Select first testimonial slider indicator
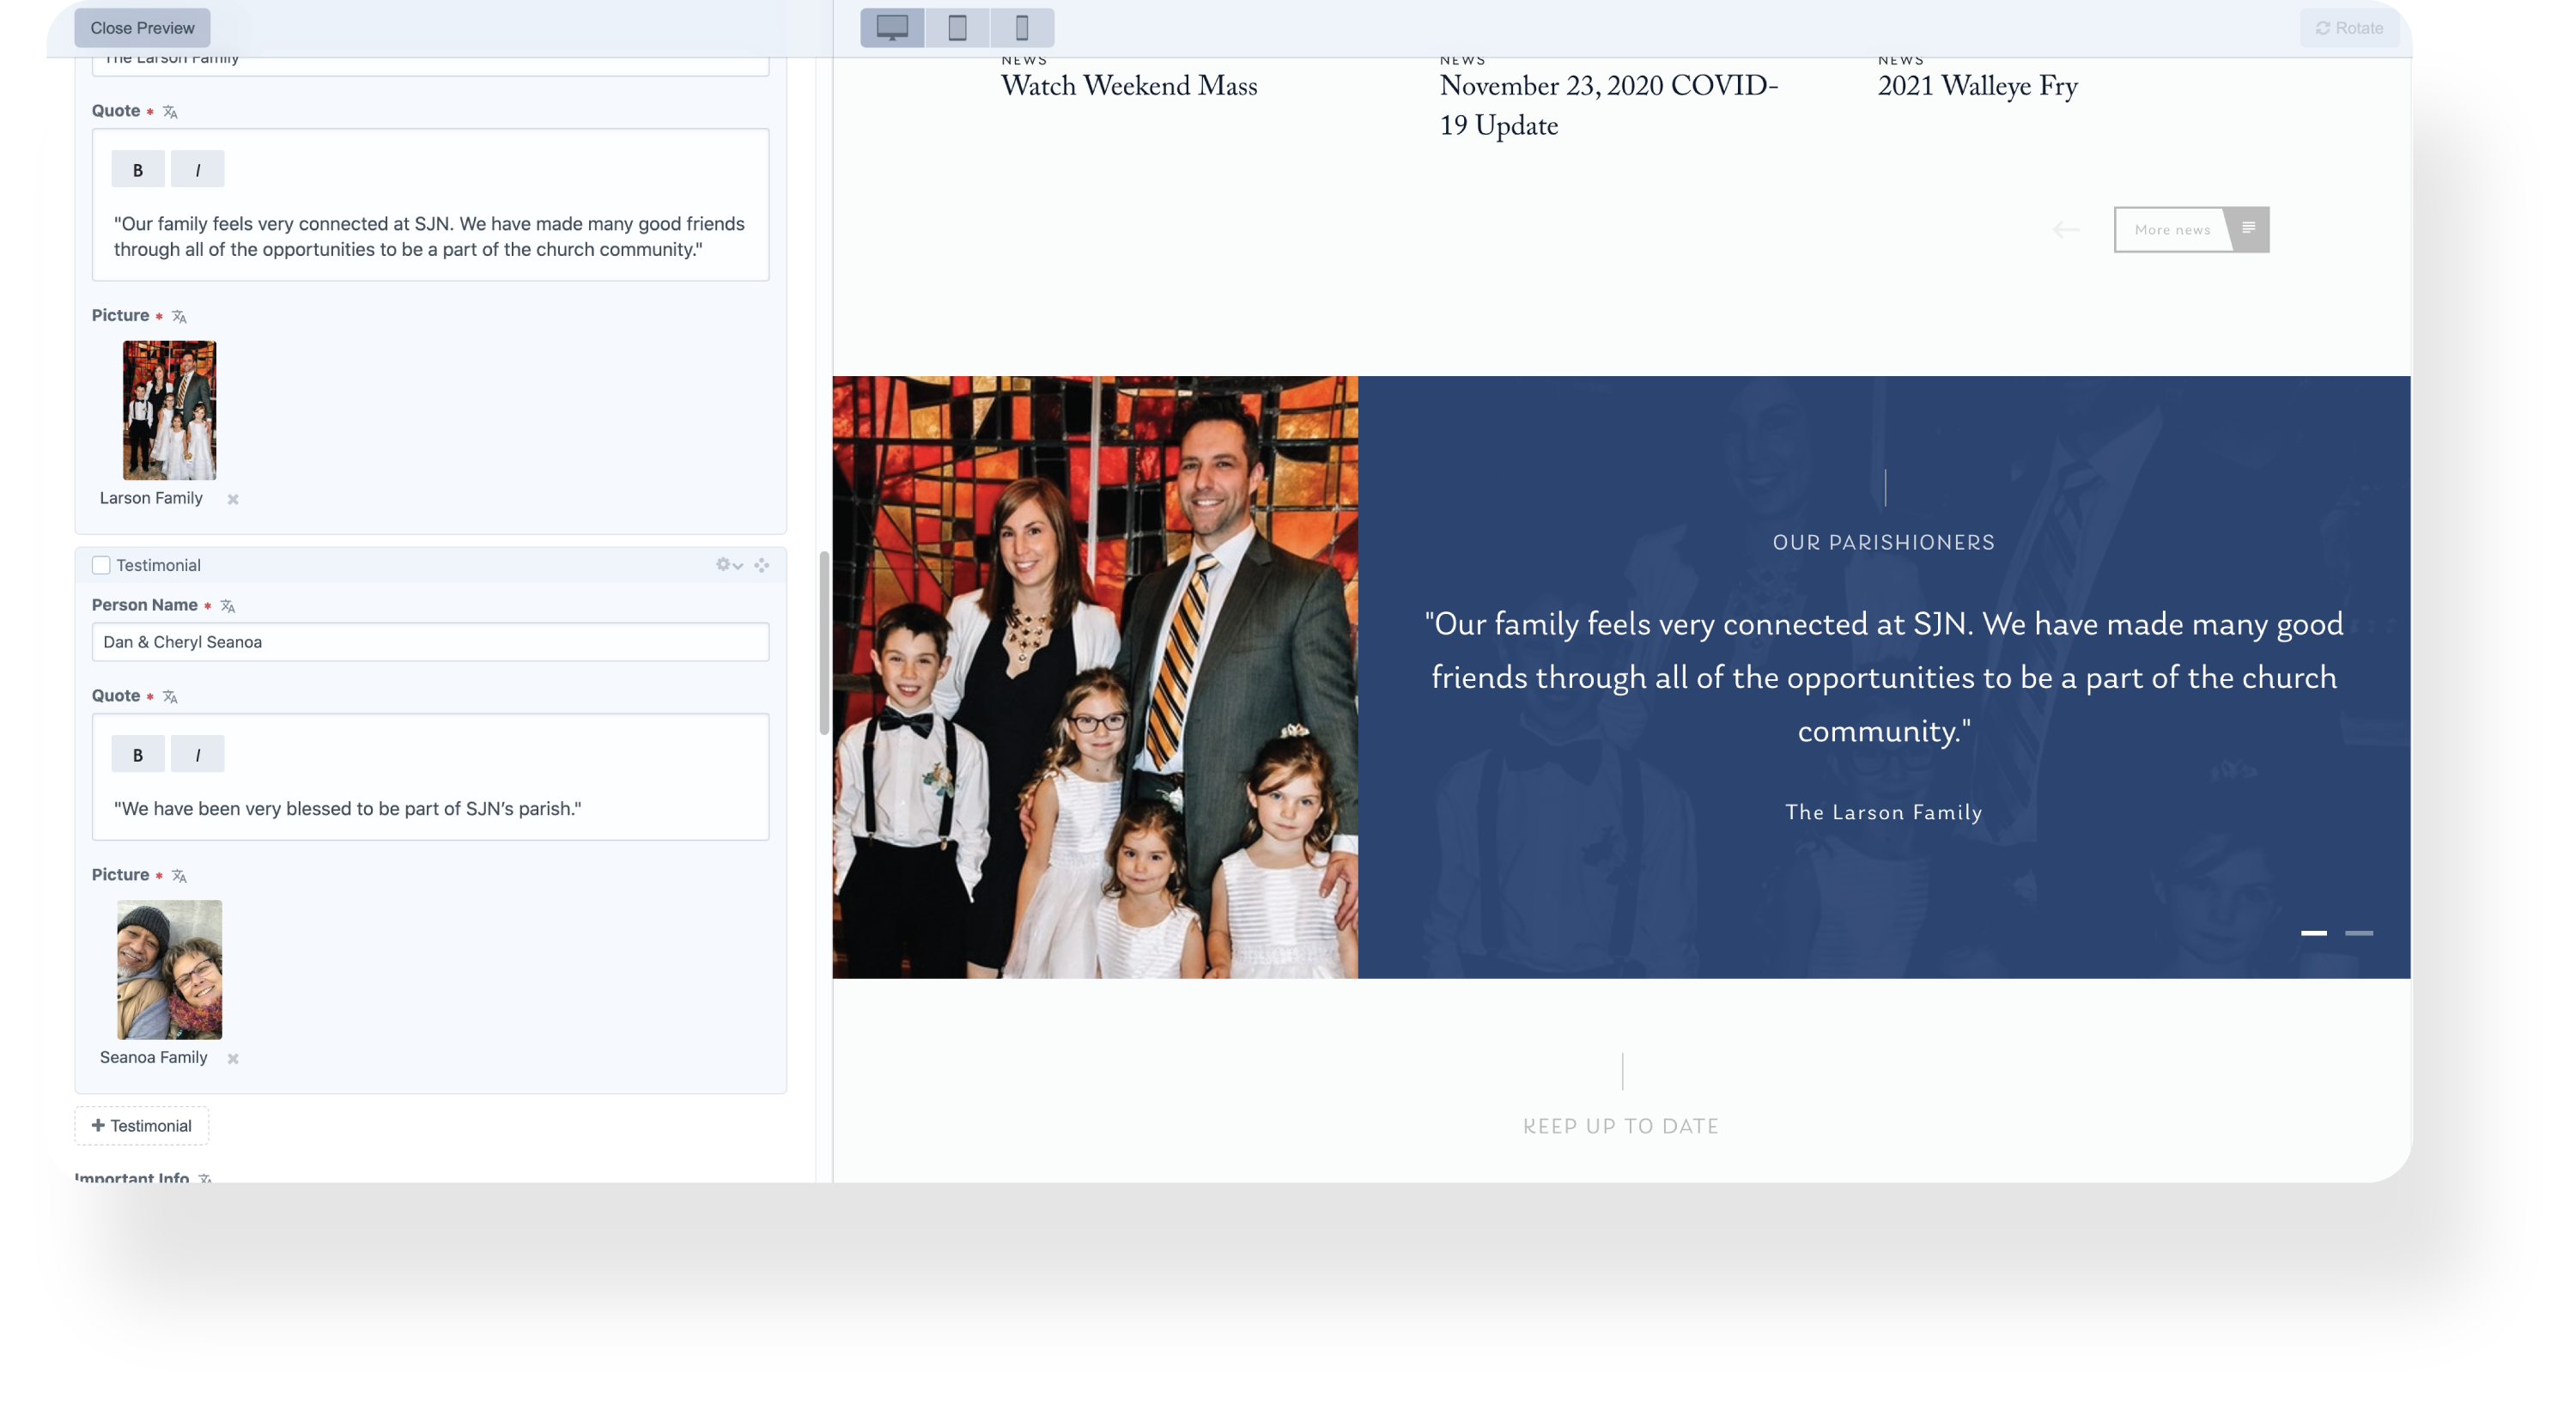The width and height of the screenshot is (2576, 1404). point(2313,933)
